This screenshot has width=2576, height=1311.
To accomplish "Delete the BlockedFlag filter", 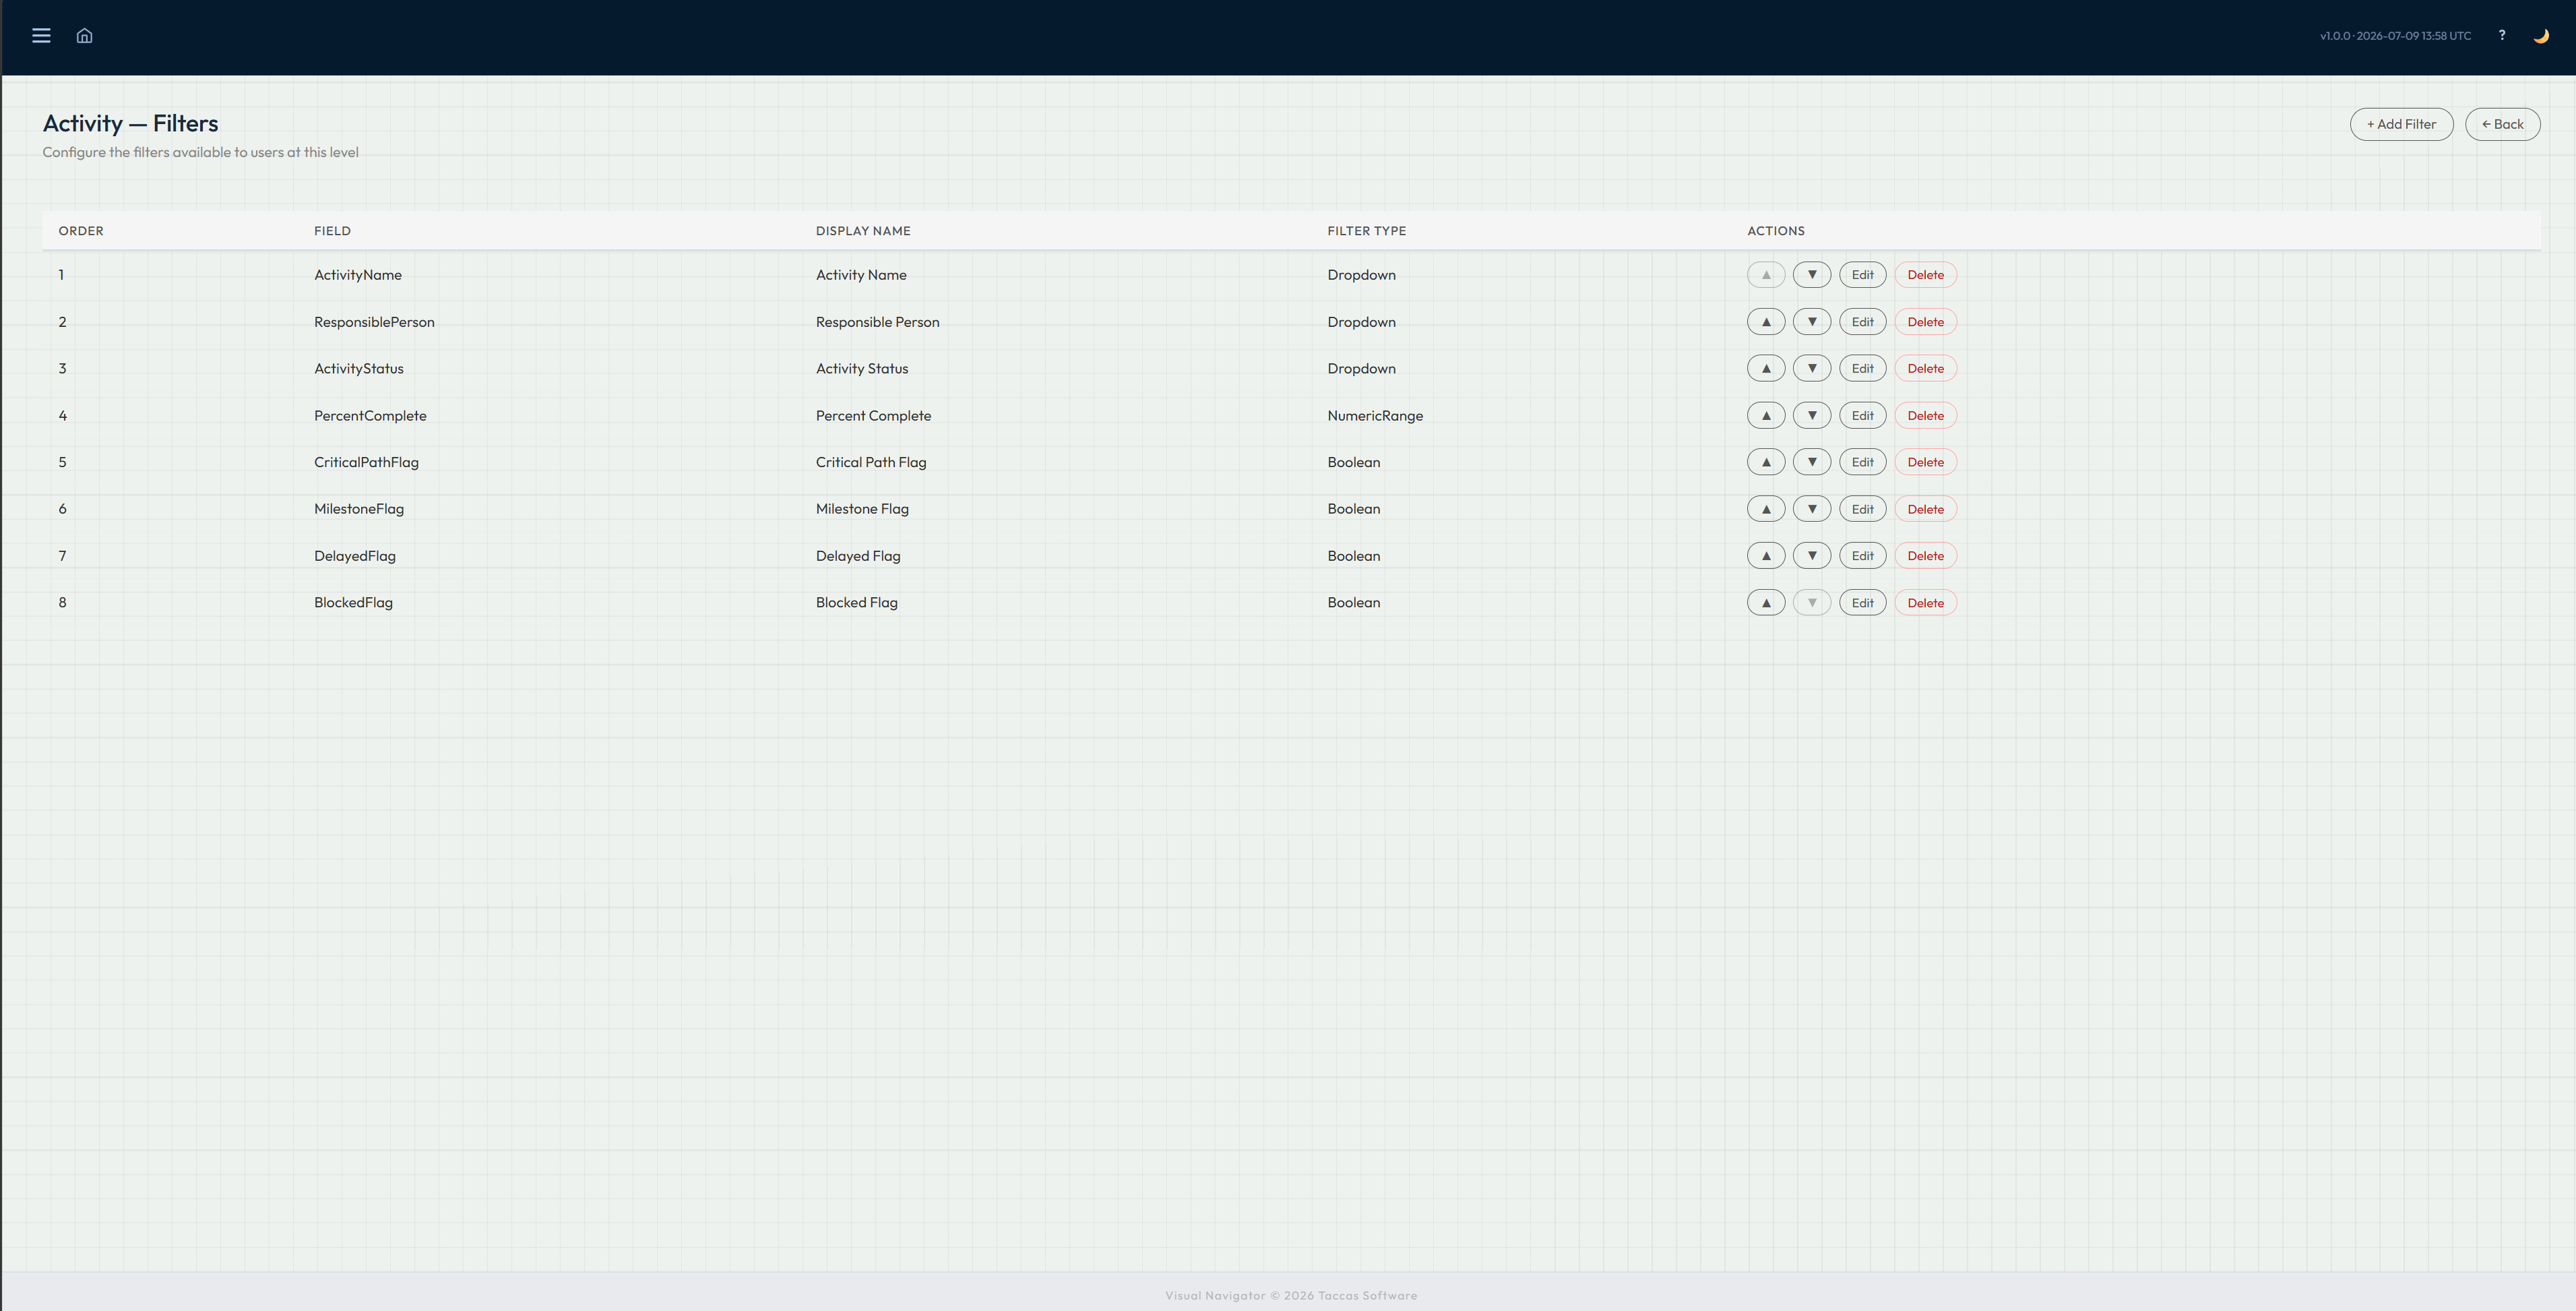I will click(1925, 603).
